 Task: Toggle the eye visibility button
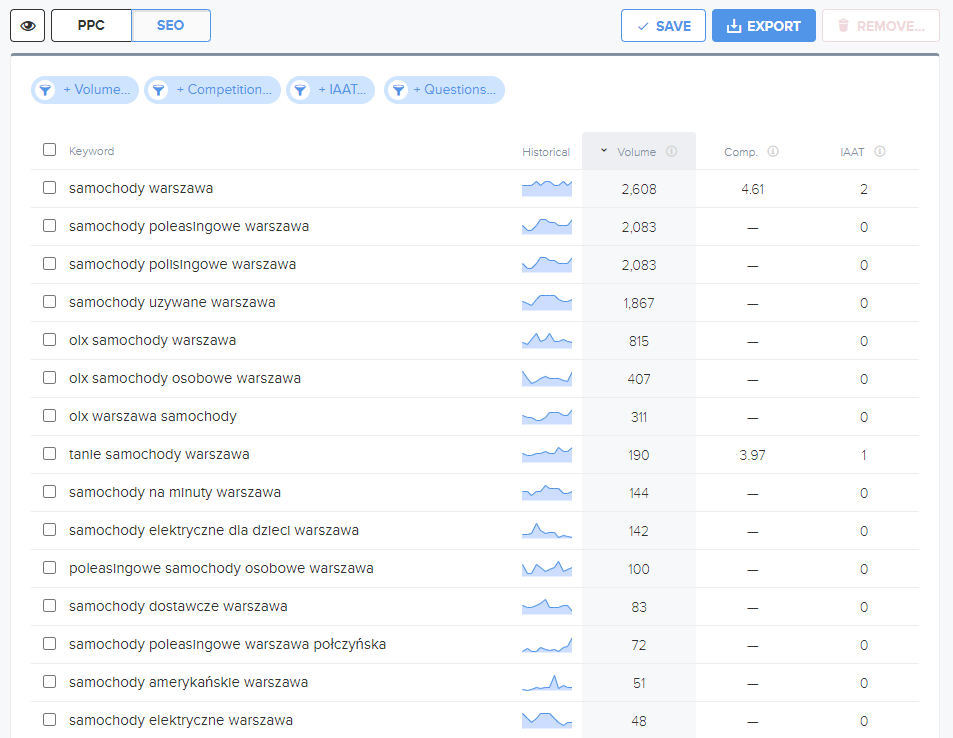27,26
